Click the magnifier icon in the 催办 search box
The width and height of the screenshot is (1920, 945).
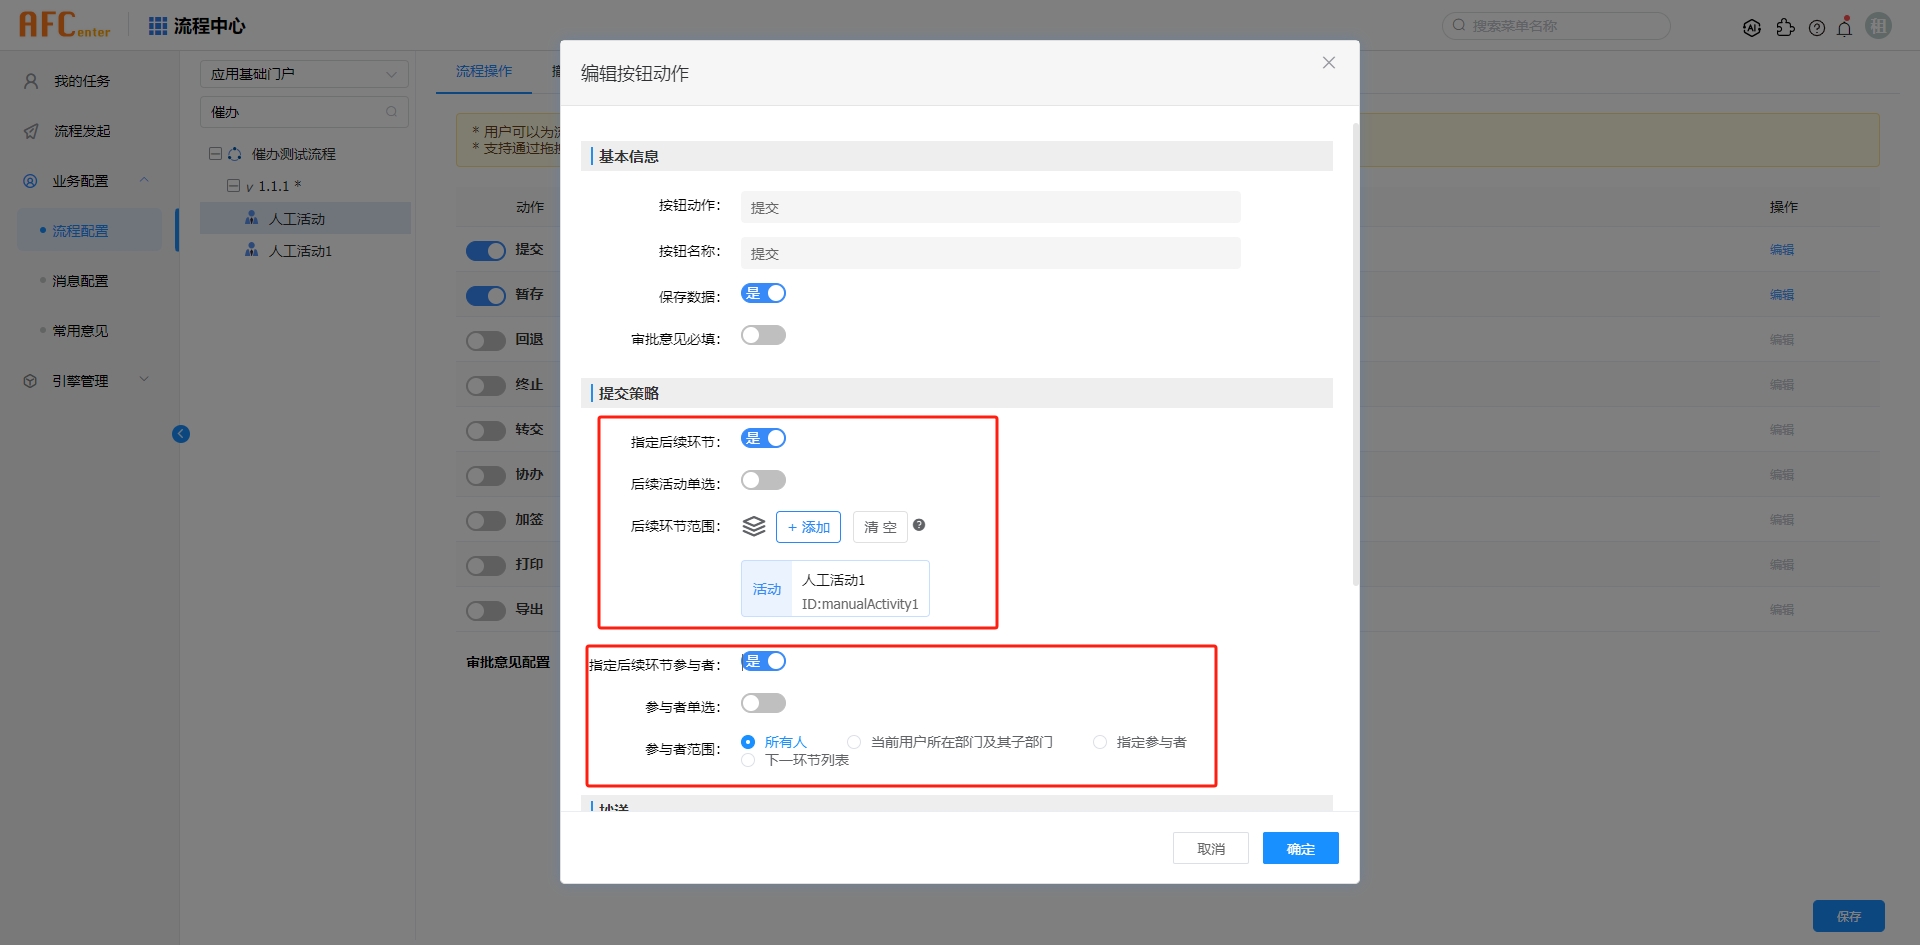(x=391, y=112)
